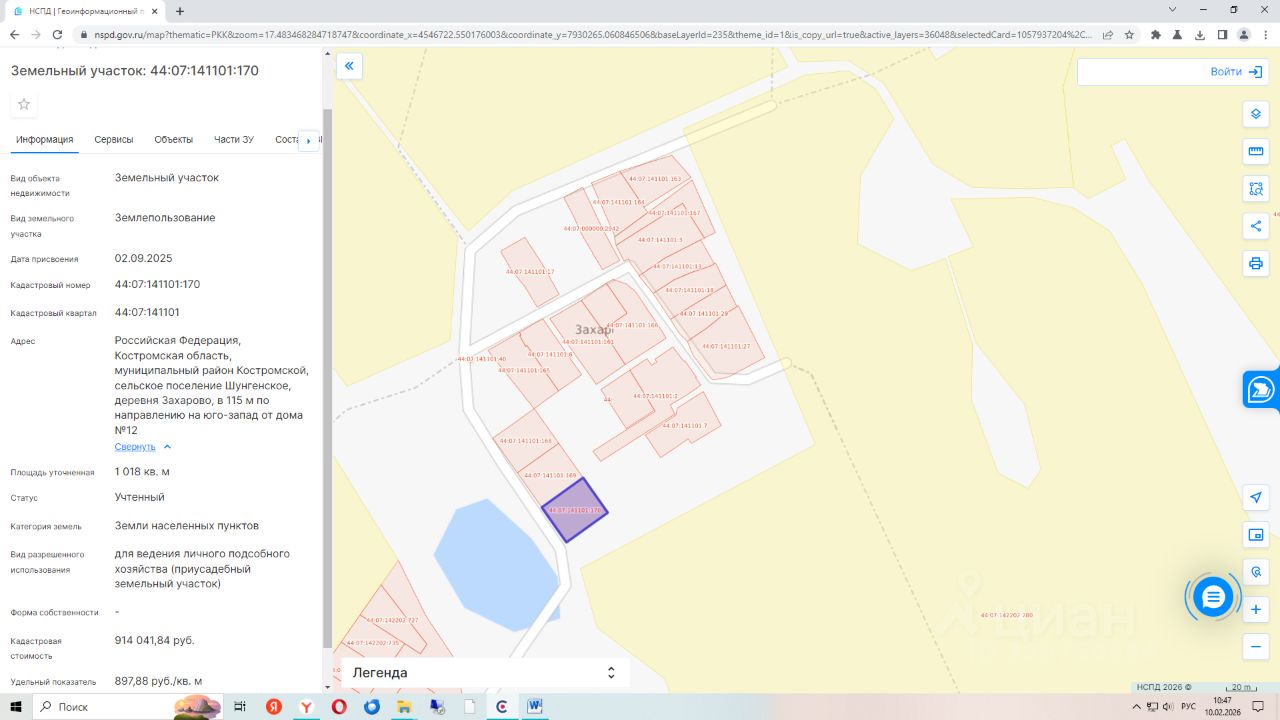Click the assignment date 02.09.2025

coord(144,258)
